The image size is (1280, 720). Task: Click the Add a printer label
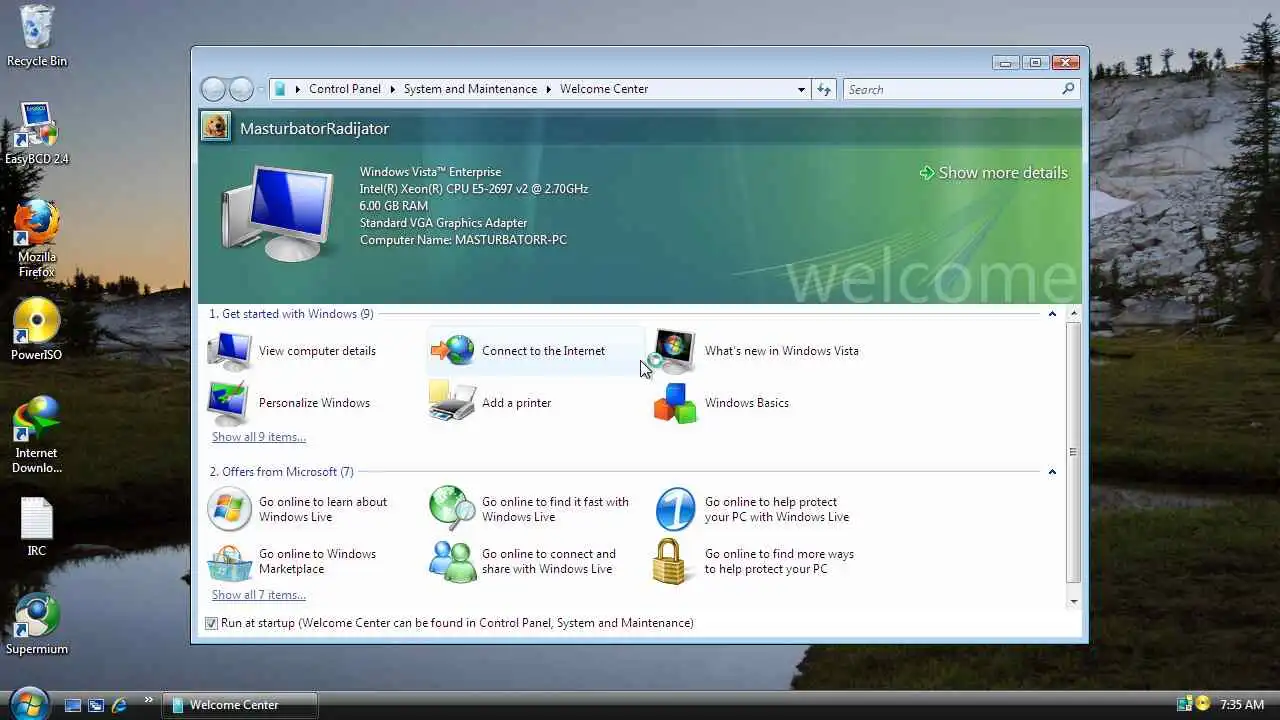(x=516, y=403)
